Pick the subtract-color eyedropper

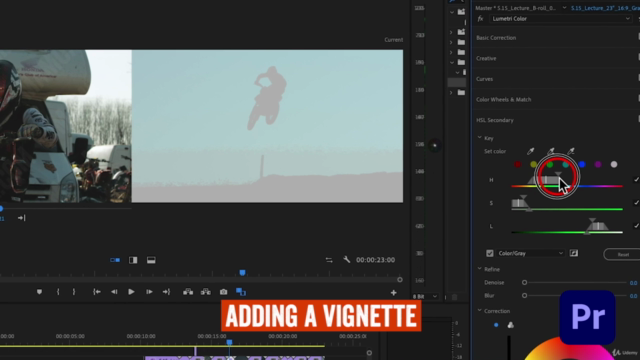click(x=571, y=151)
